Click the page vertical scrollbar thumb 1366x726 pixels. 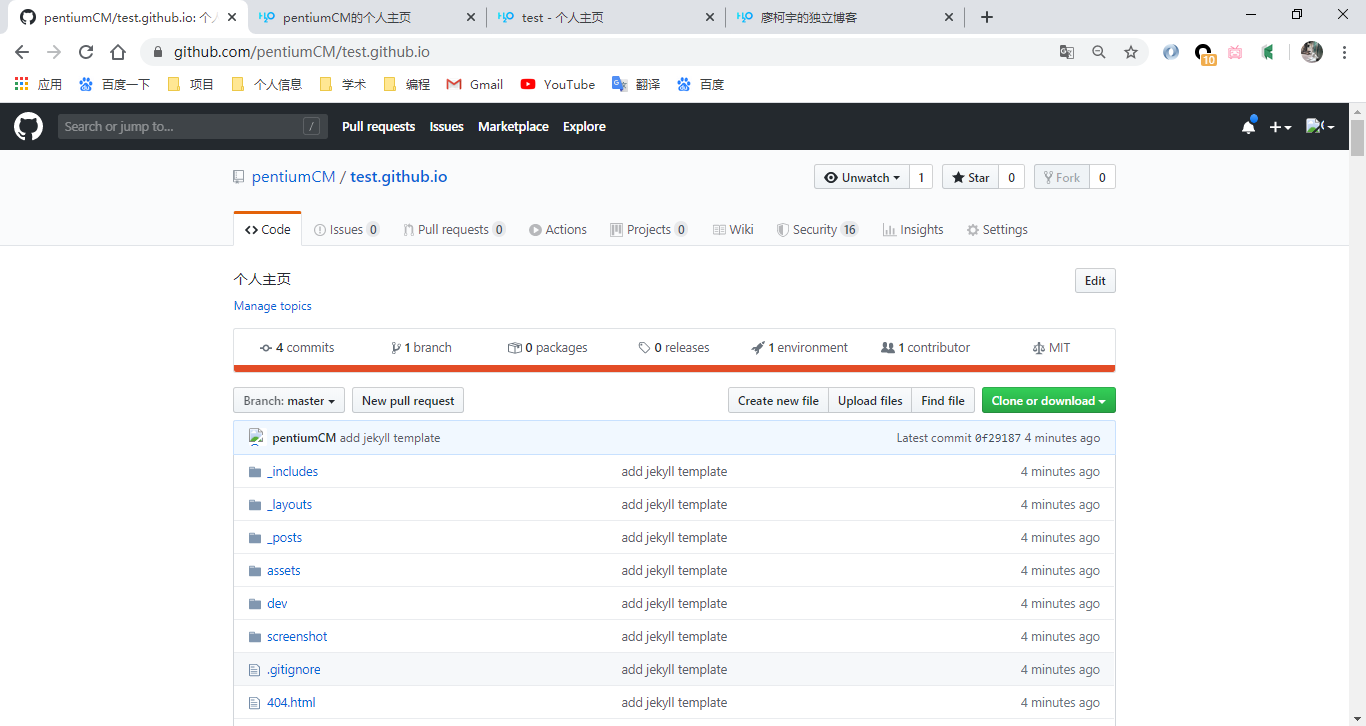click(1357, 138)
